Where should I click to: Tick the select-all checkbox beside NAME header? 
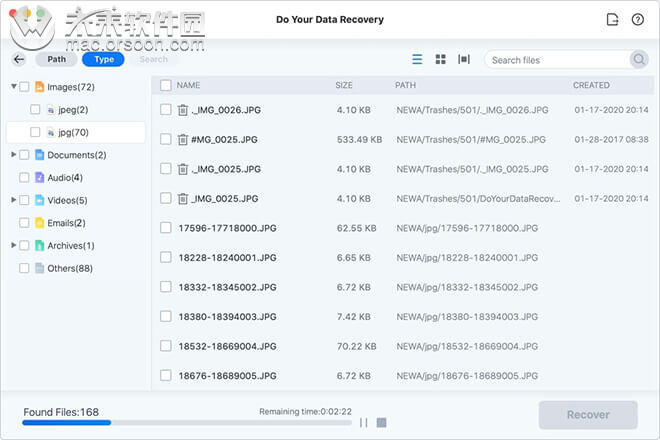[166, 85]
